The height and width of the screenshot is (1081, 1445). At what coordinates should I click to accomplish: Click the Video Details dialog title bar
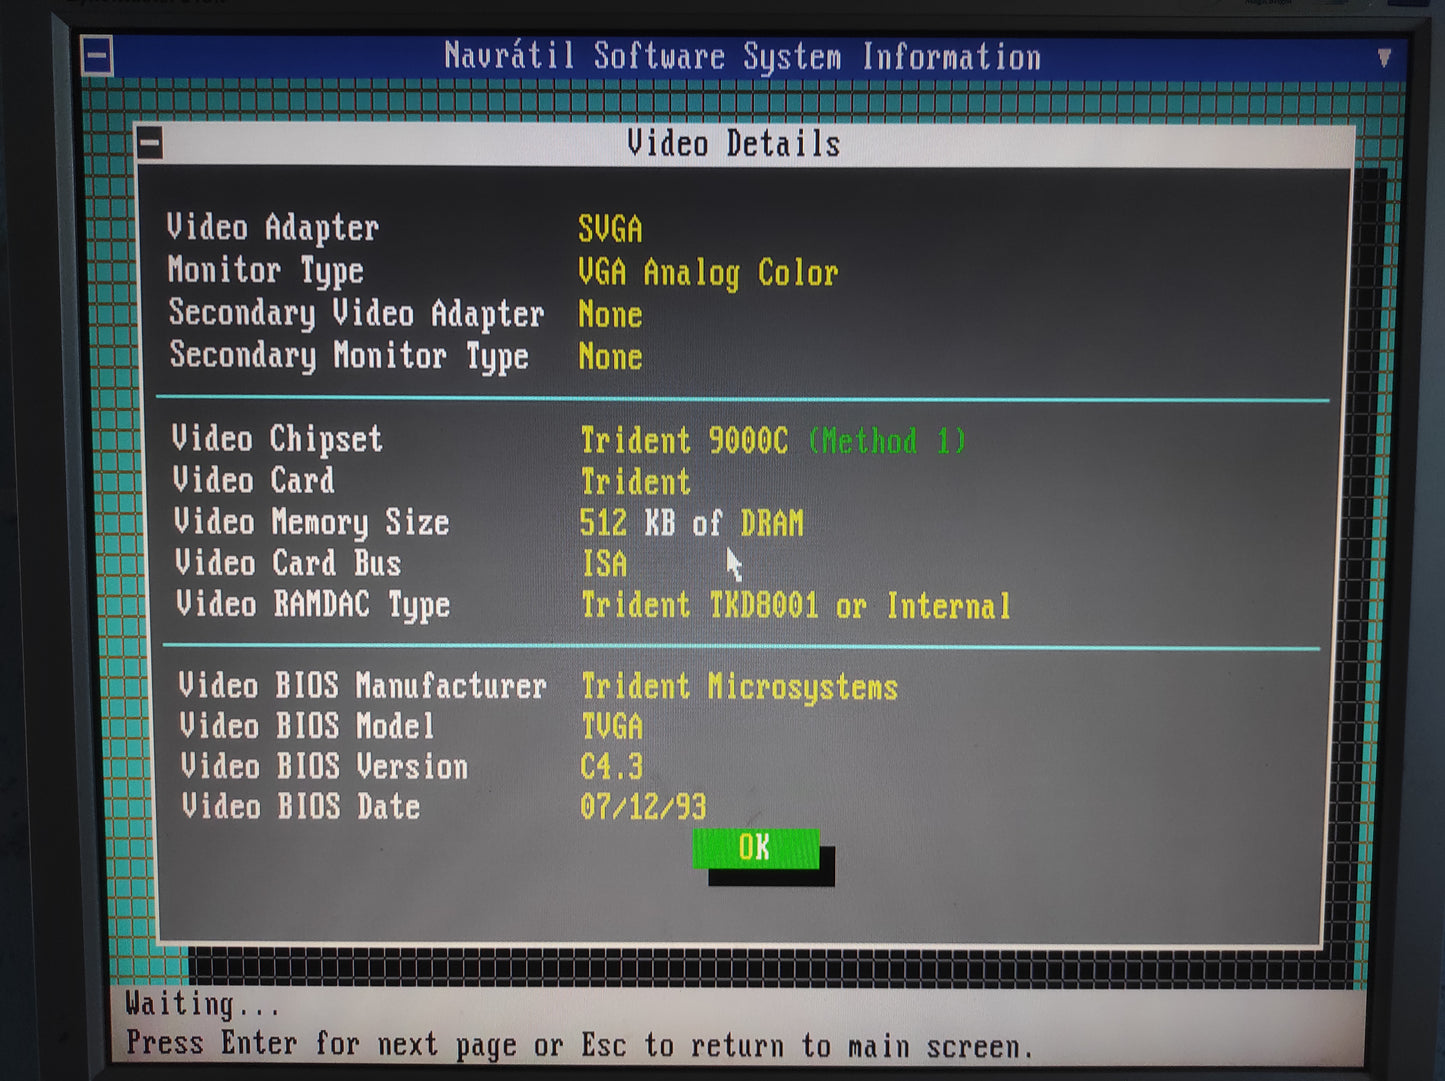(x=733, y=144)
